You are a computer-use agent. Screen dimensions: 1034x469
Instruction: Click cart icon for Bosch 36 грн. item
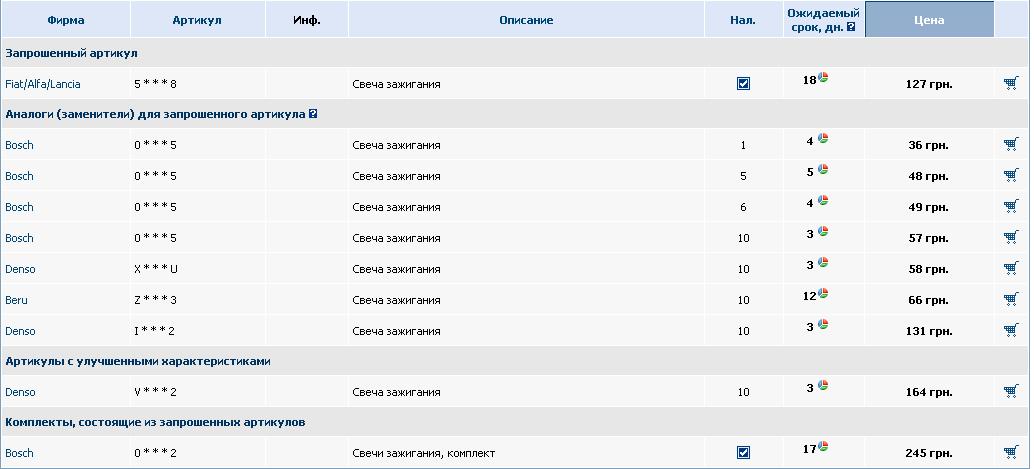point(1010,145)
